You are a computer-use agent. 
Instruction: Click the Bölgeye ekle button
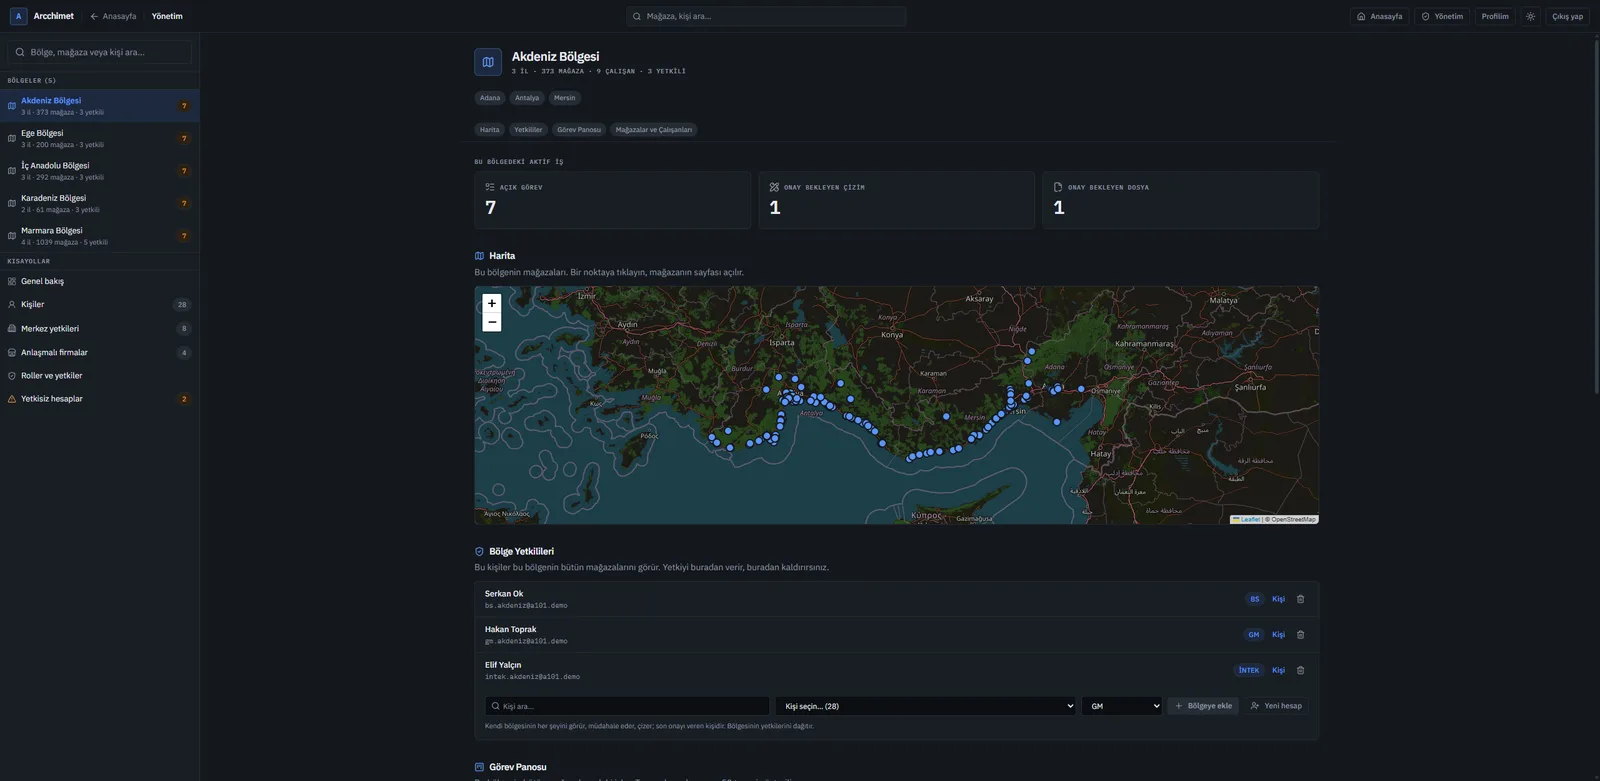[x=1203, y=706]
